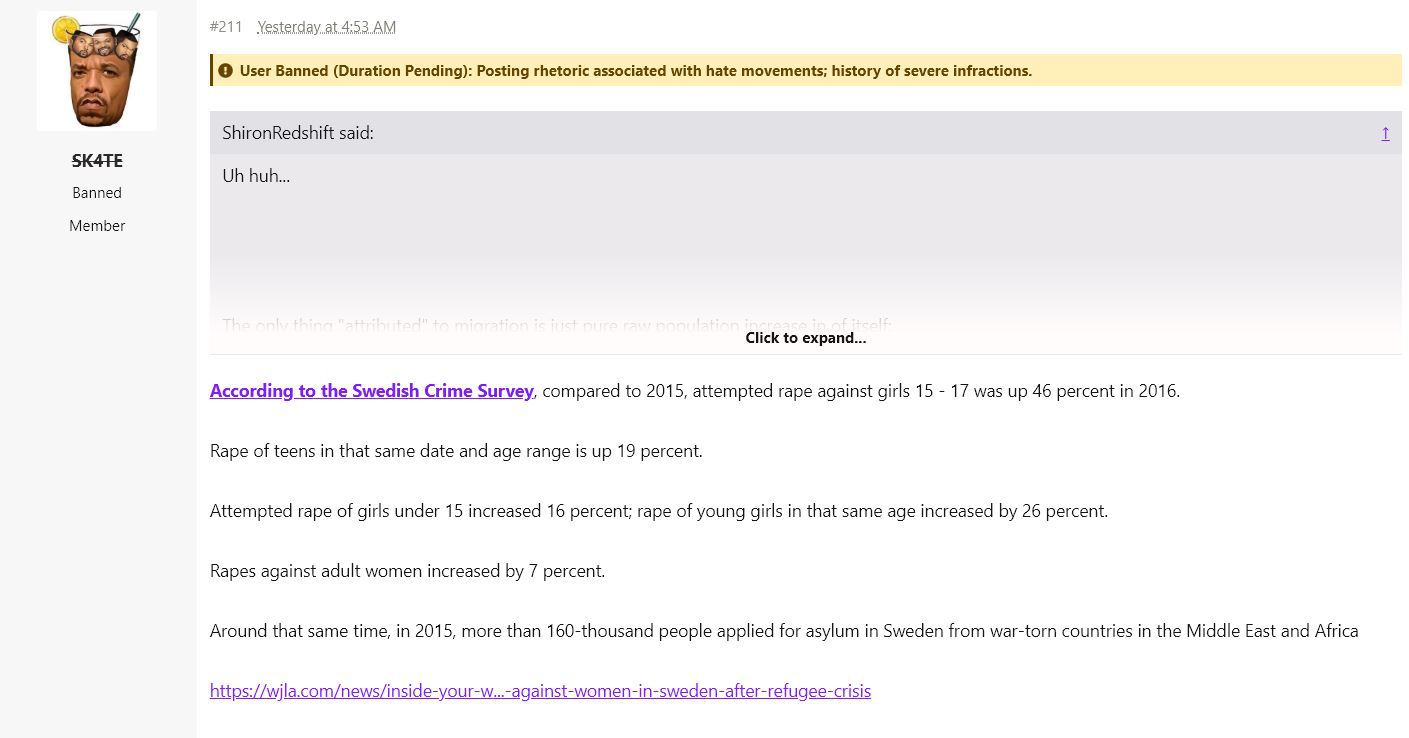Open post permalink #211
1409x738 pixels.
tap(226, 27)
